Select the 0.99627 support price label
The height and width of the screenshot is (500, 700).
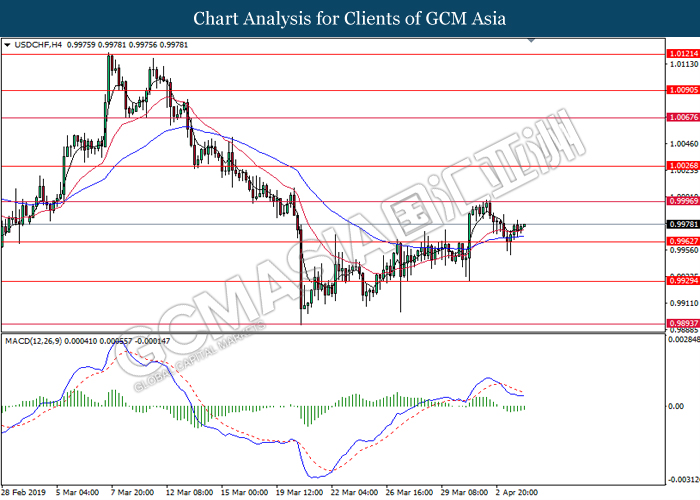(x=683, y=242)
